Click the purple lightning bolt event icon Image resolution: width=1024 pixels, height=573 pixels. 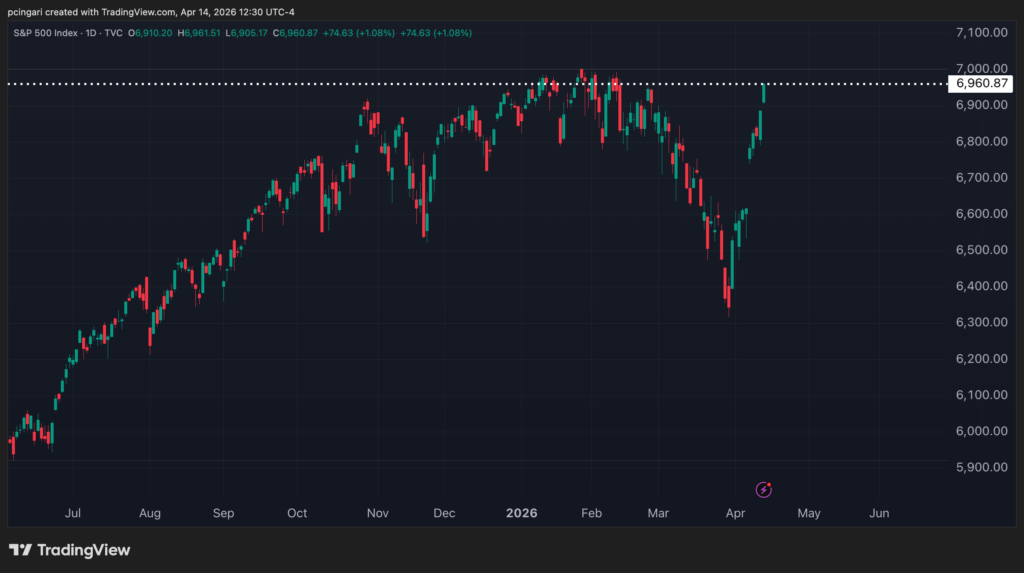click(x=764, y=489)
